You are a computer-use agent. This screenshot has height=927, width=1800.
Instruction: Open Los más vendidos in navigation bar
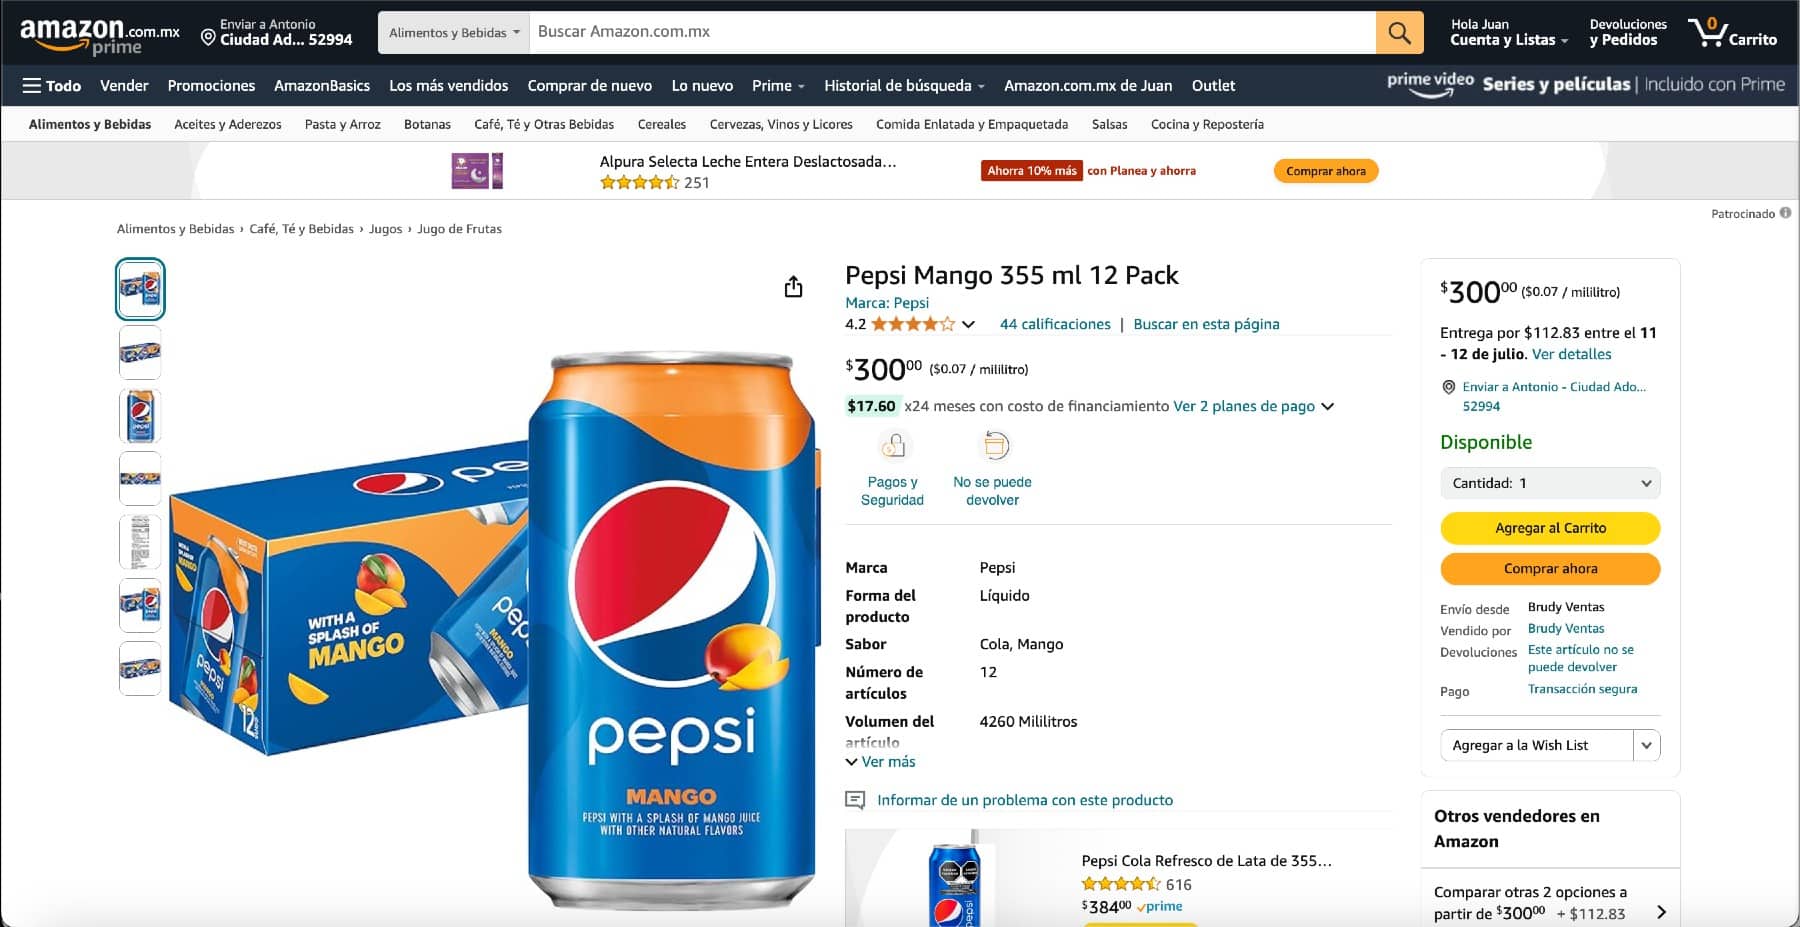(448, 86)
